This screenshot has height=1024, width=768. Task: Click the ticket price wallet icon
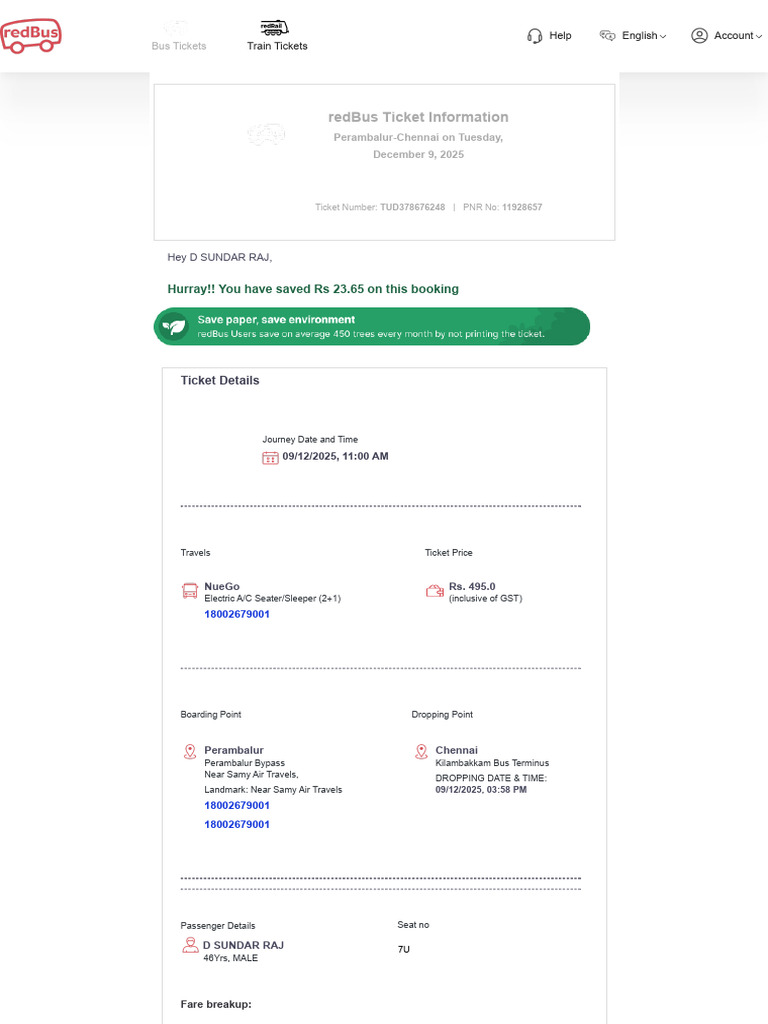[x=435, y=591]
